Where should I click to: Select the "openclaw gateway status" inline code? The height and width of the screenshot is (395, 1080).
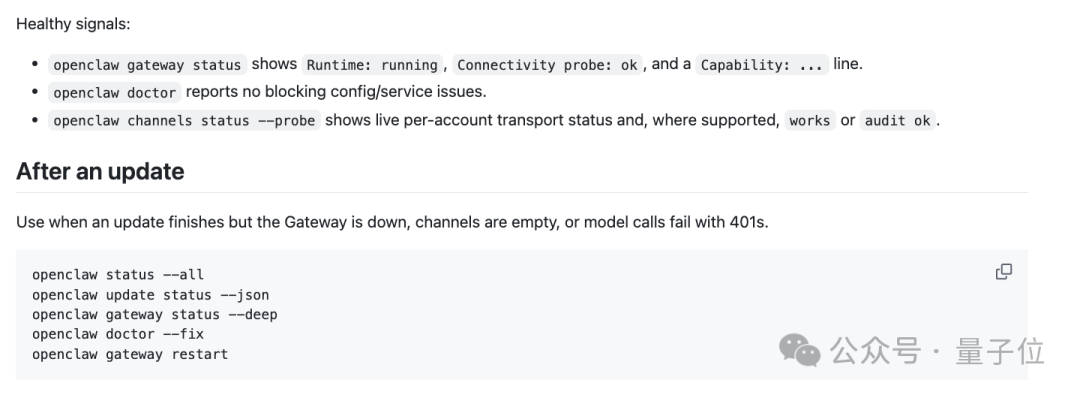(147, 65)
